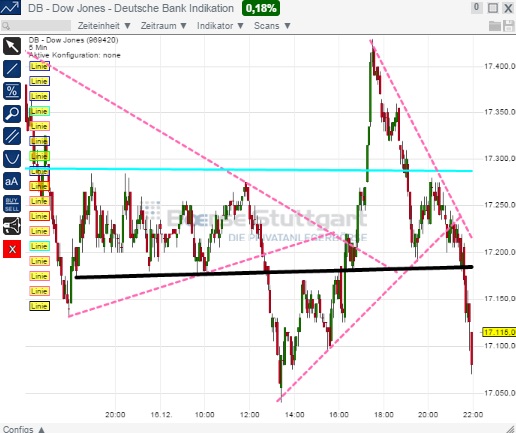Click in the symbol search field
Viewport: 516px width, 433px height.
pyautogui.click(x=36, y=26)
